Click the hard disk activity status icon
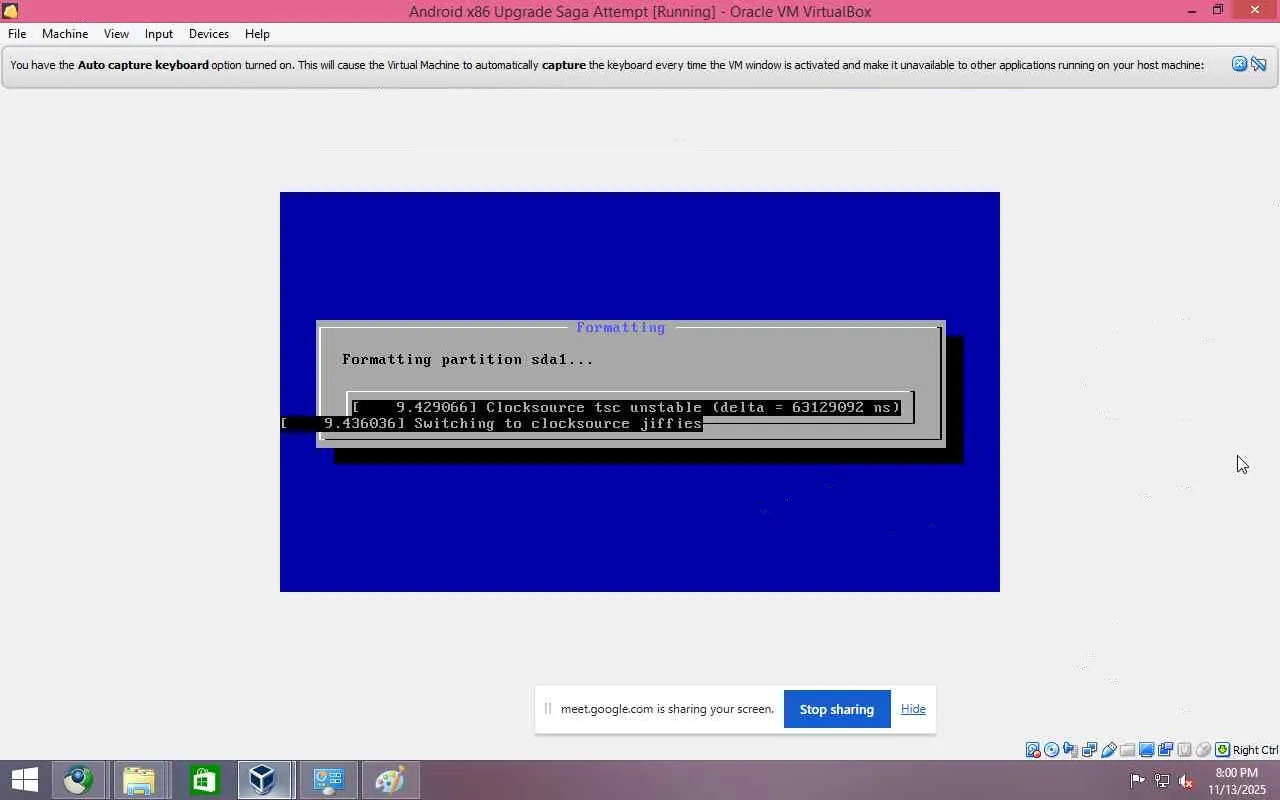 click(x=1033, y=750)
